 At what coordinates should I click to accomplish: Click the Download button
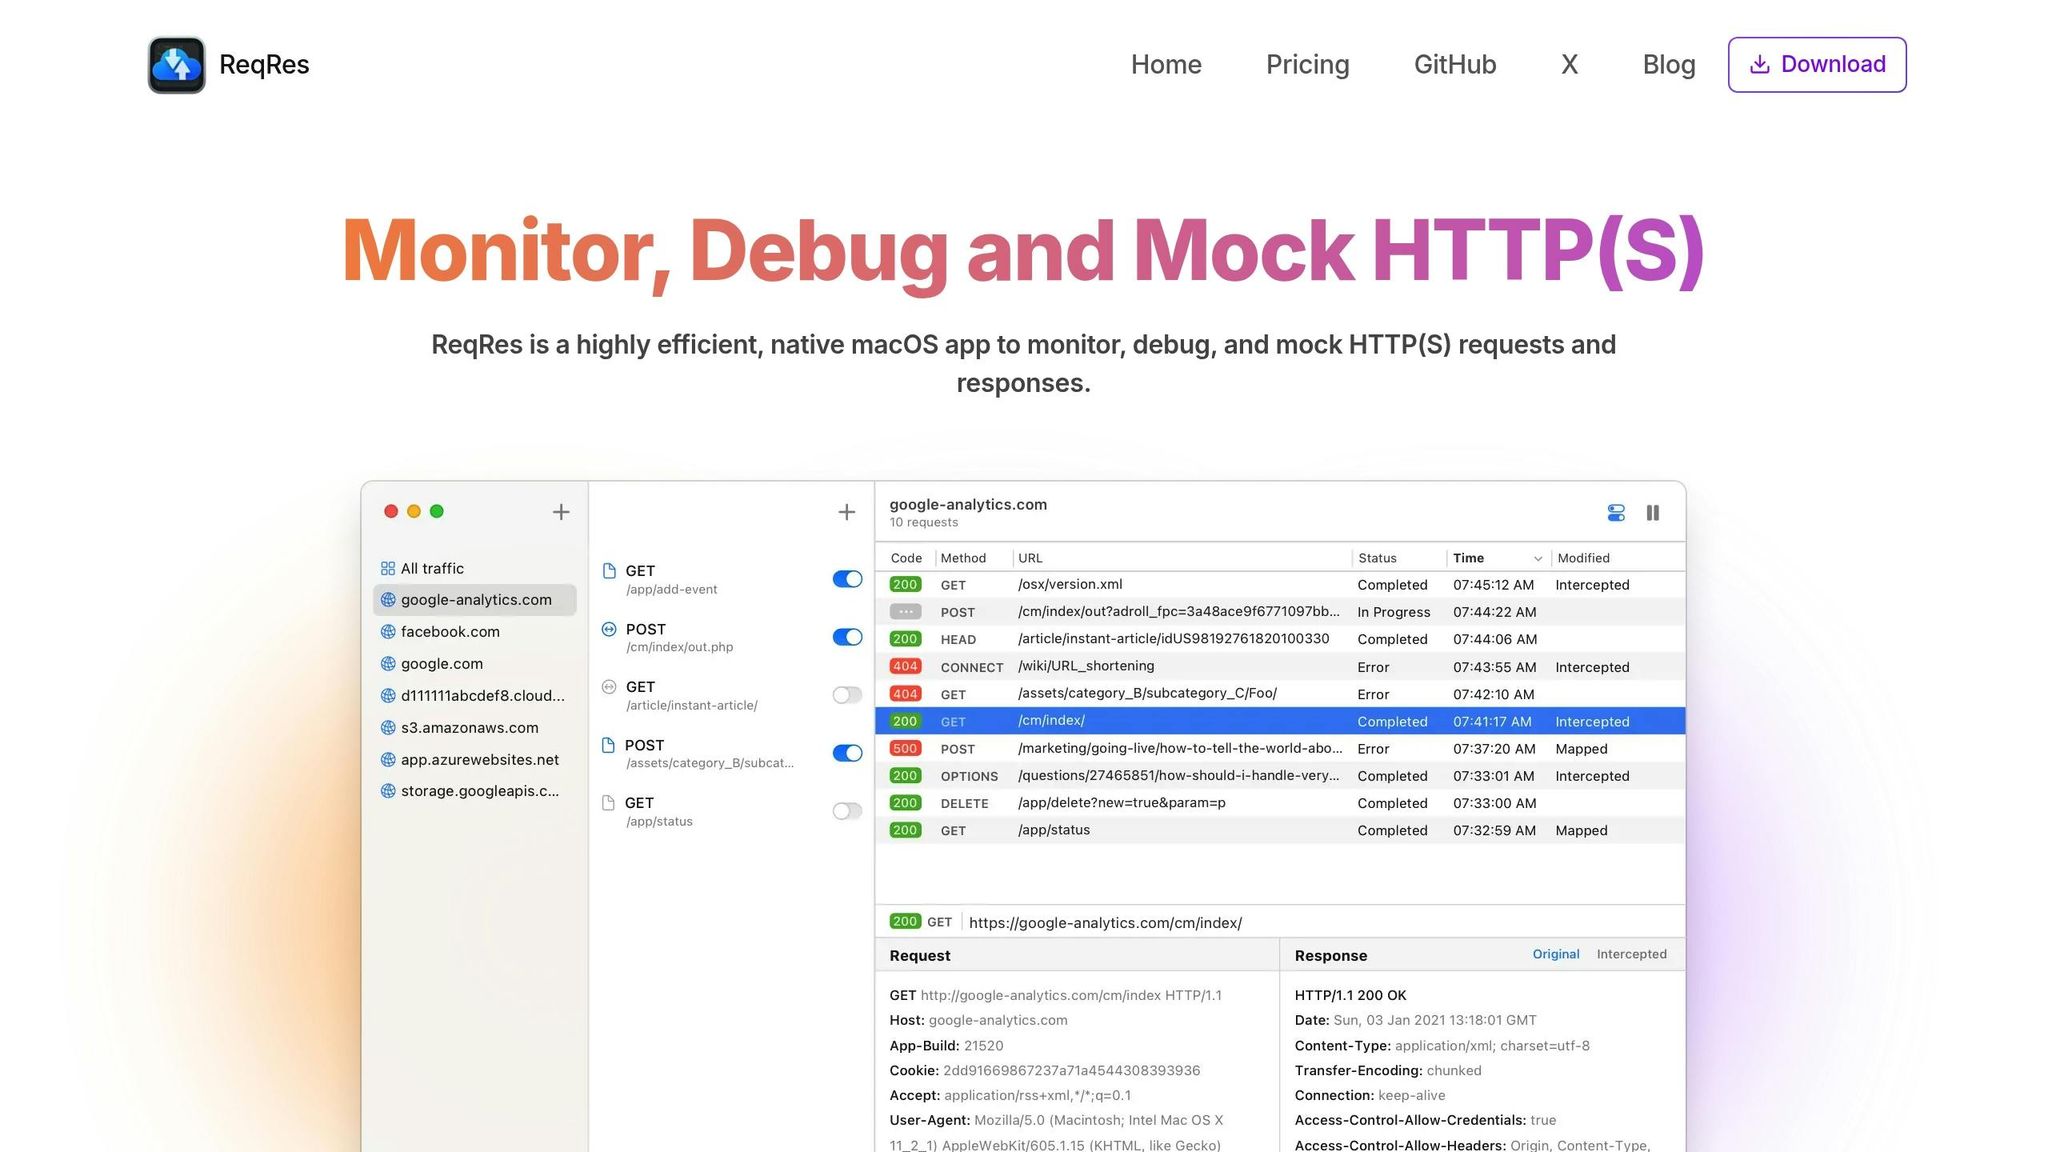pyautogui.click(x=1817, y=65)
